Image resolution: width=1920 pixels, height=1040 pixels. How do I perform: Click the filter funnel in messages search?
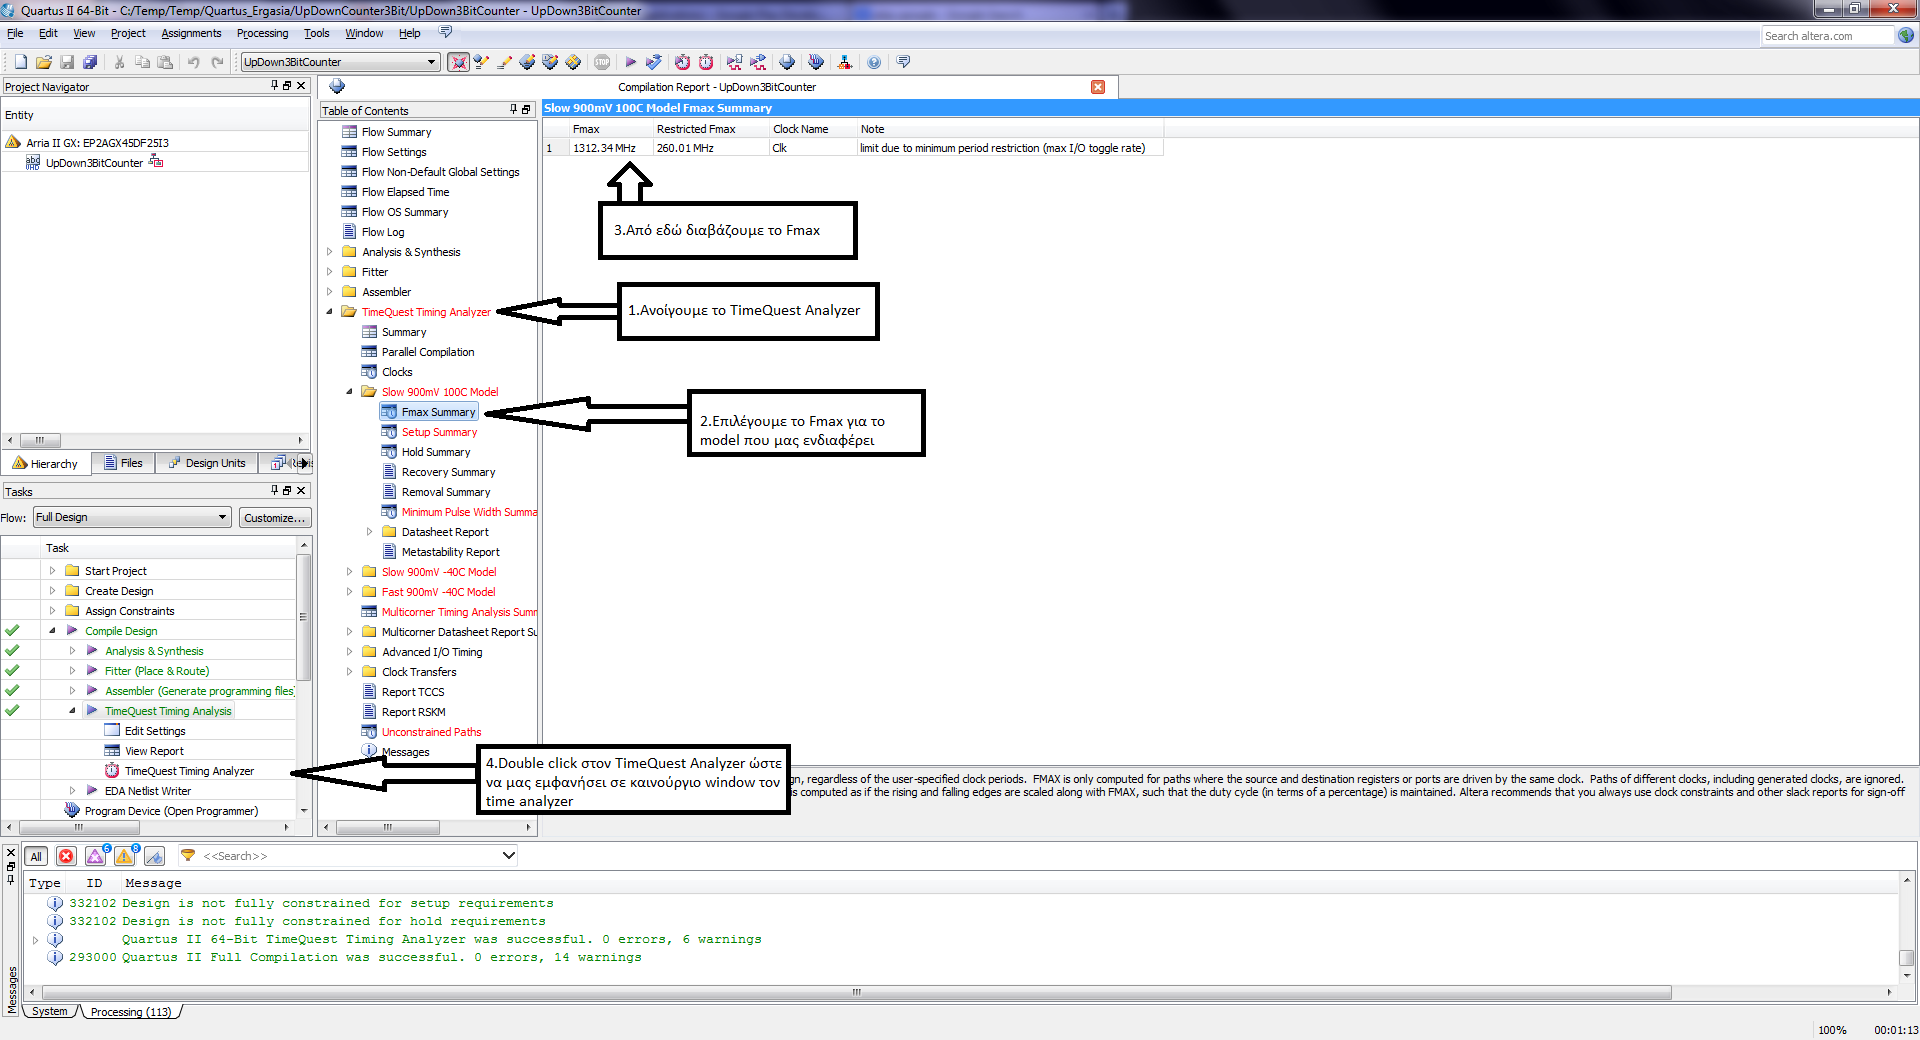point(188,855)
